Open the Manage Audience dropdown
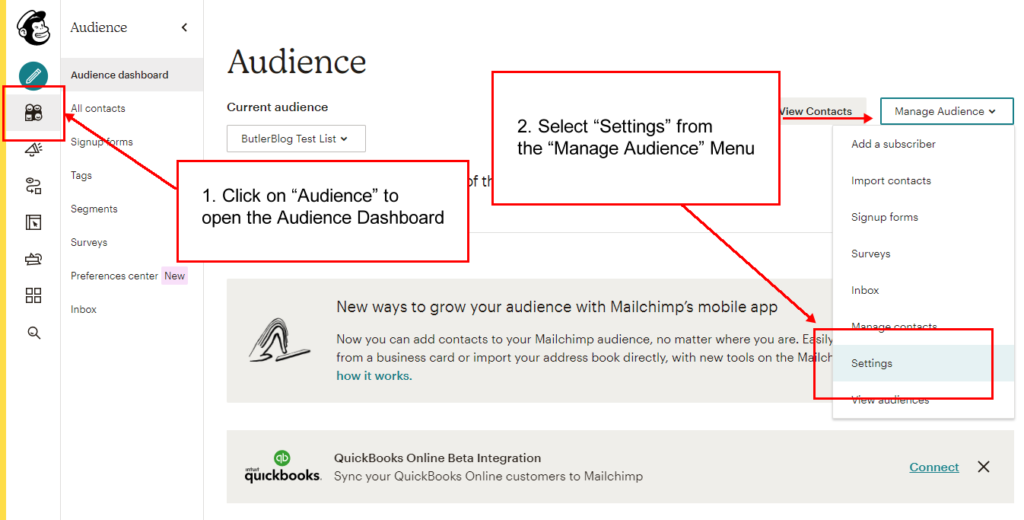The height and width of the screenshot is (520, 1024). click(x=946, y=111)
